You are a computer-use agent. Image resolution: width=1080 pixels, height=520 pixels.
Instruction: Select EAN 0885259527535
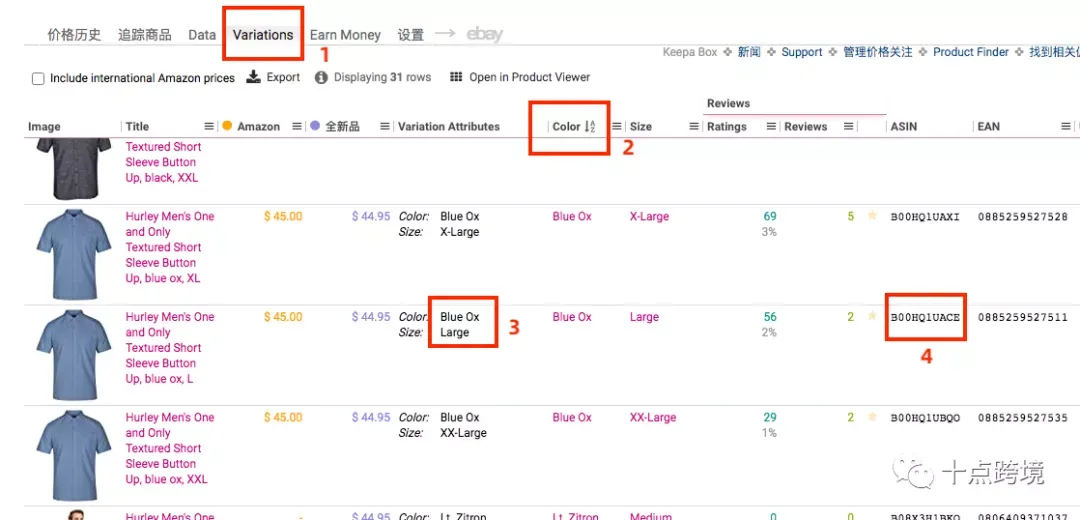[1023, 418]
